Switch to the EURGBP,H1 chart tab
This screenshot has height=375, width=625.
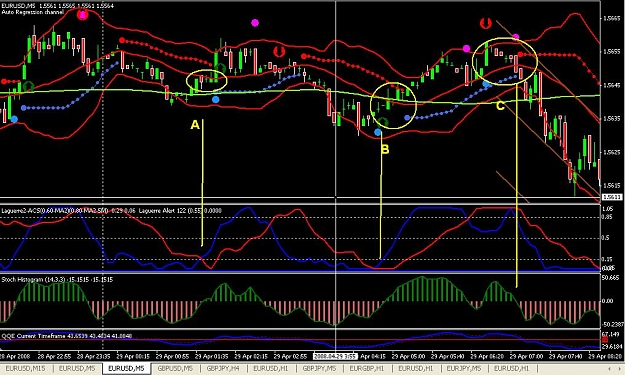366,369
